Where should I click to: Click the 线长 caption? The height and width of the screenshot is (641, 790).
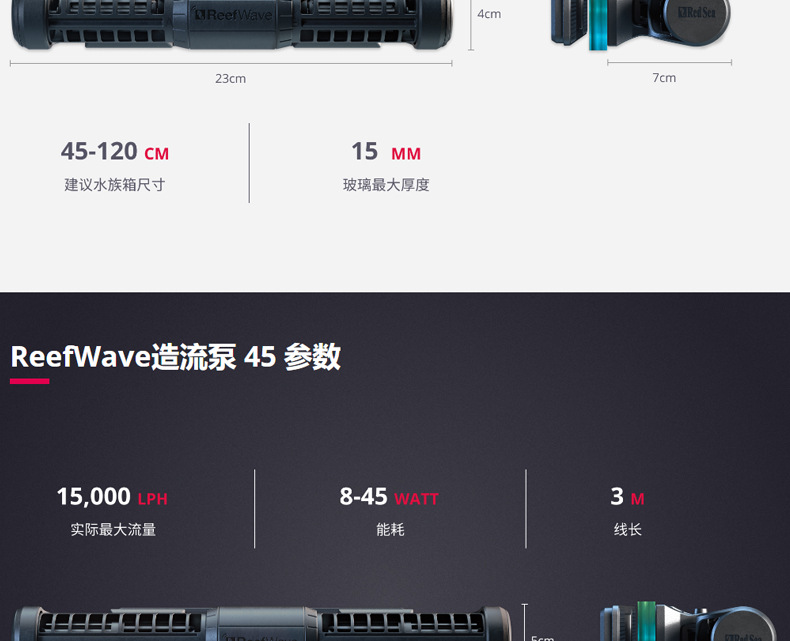[628, 530]
